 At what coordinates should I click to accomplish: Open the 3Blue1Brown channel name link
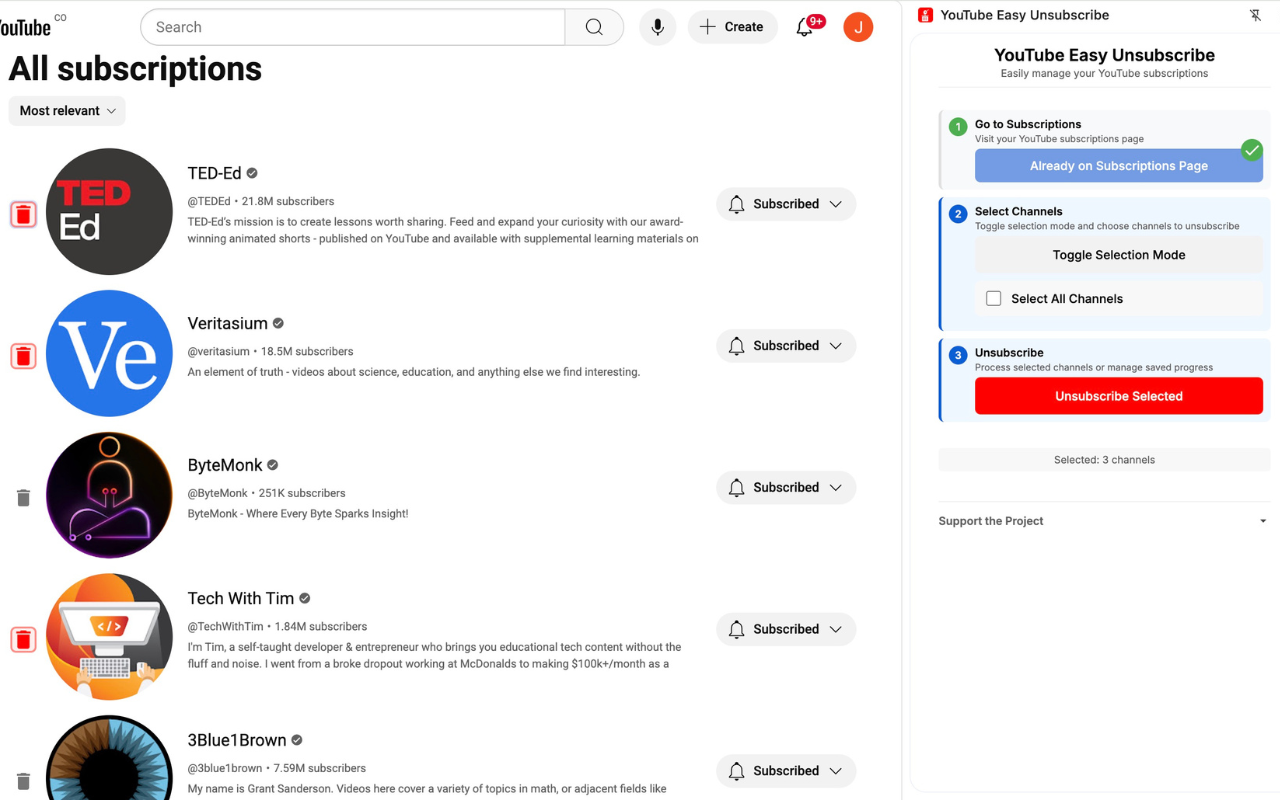(237, 740)
